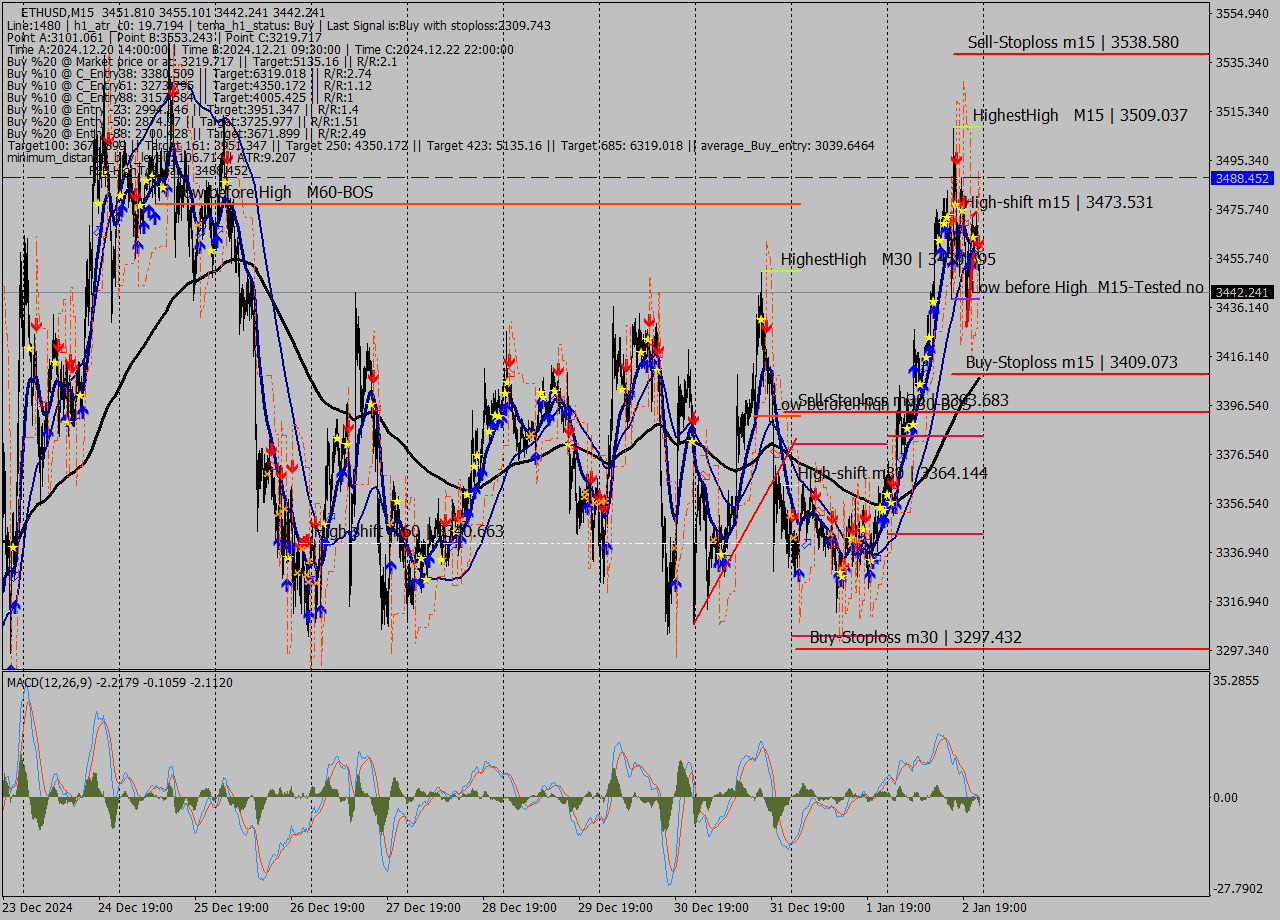Click the current price tag 3442.241

[x=1241, y=292]
